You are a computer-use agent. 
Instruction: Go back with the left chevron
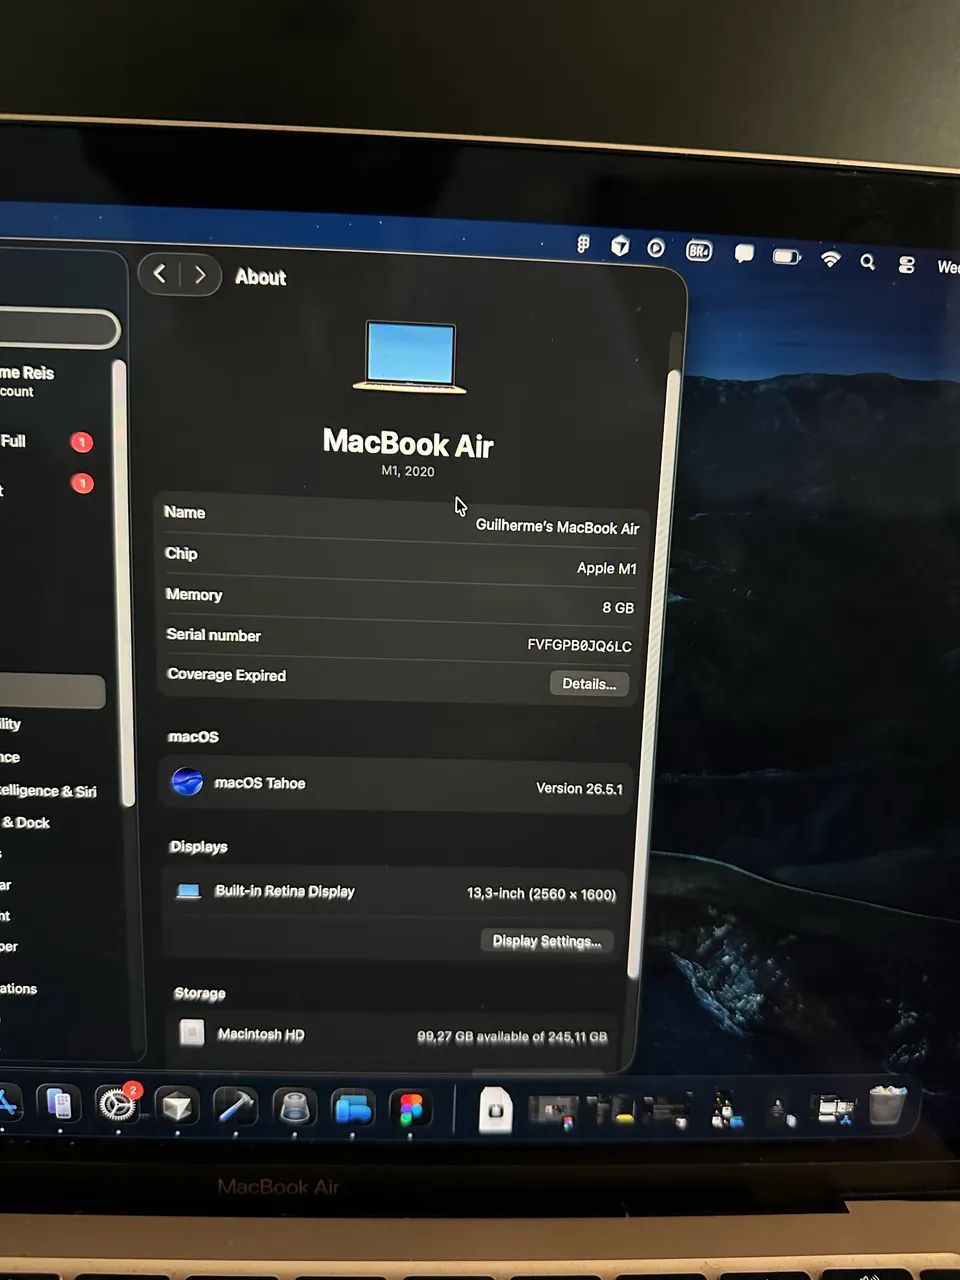tap(160, 273)
